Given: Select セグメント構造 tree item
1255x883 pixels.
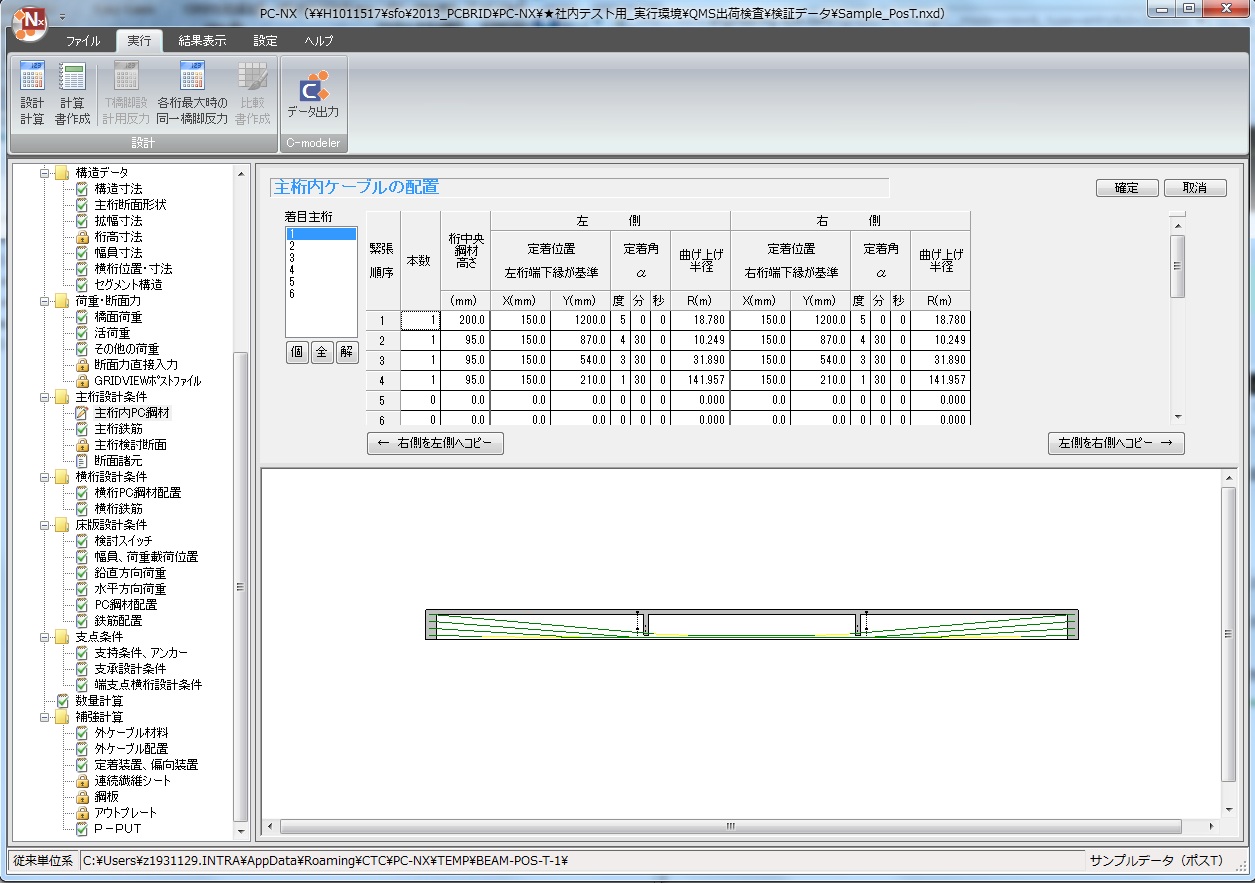Looking at the screenshot, I should [x=128, y=284].
